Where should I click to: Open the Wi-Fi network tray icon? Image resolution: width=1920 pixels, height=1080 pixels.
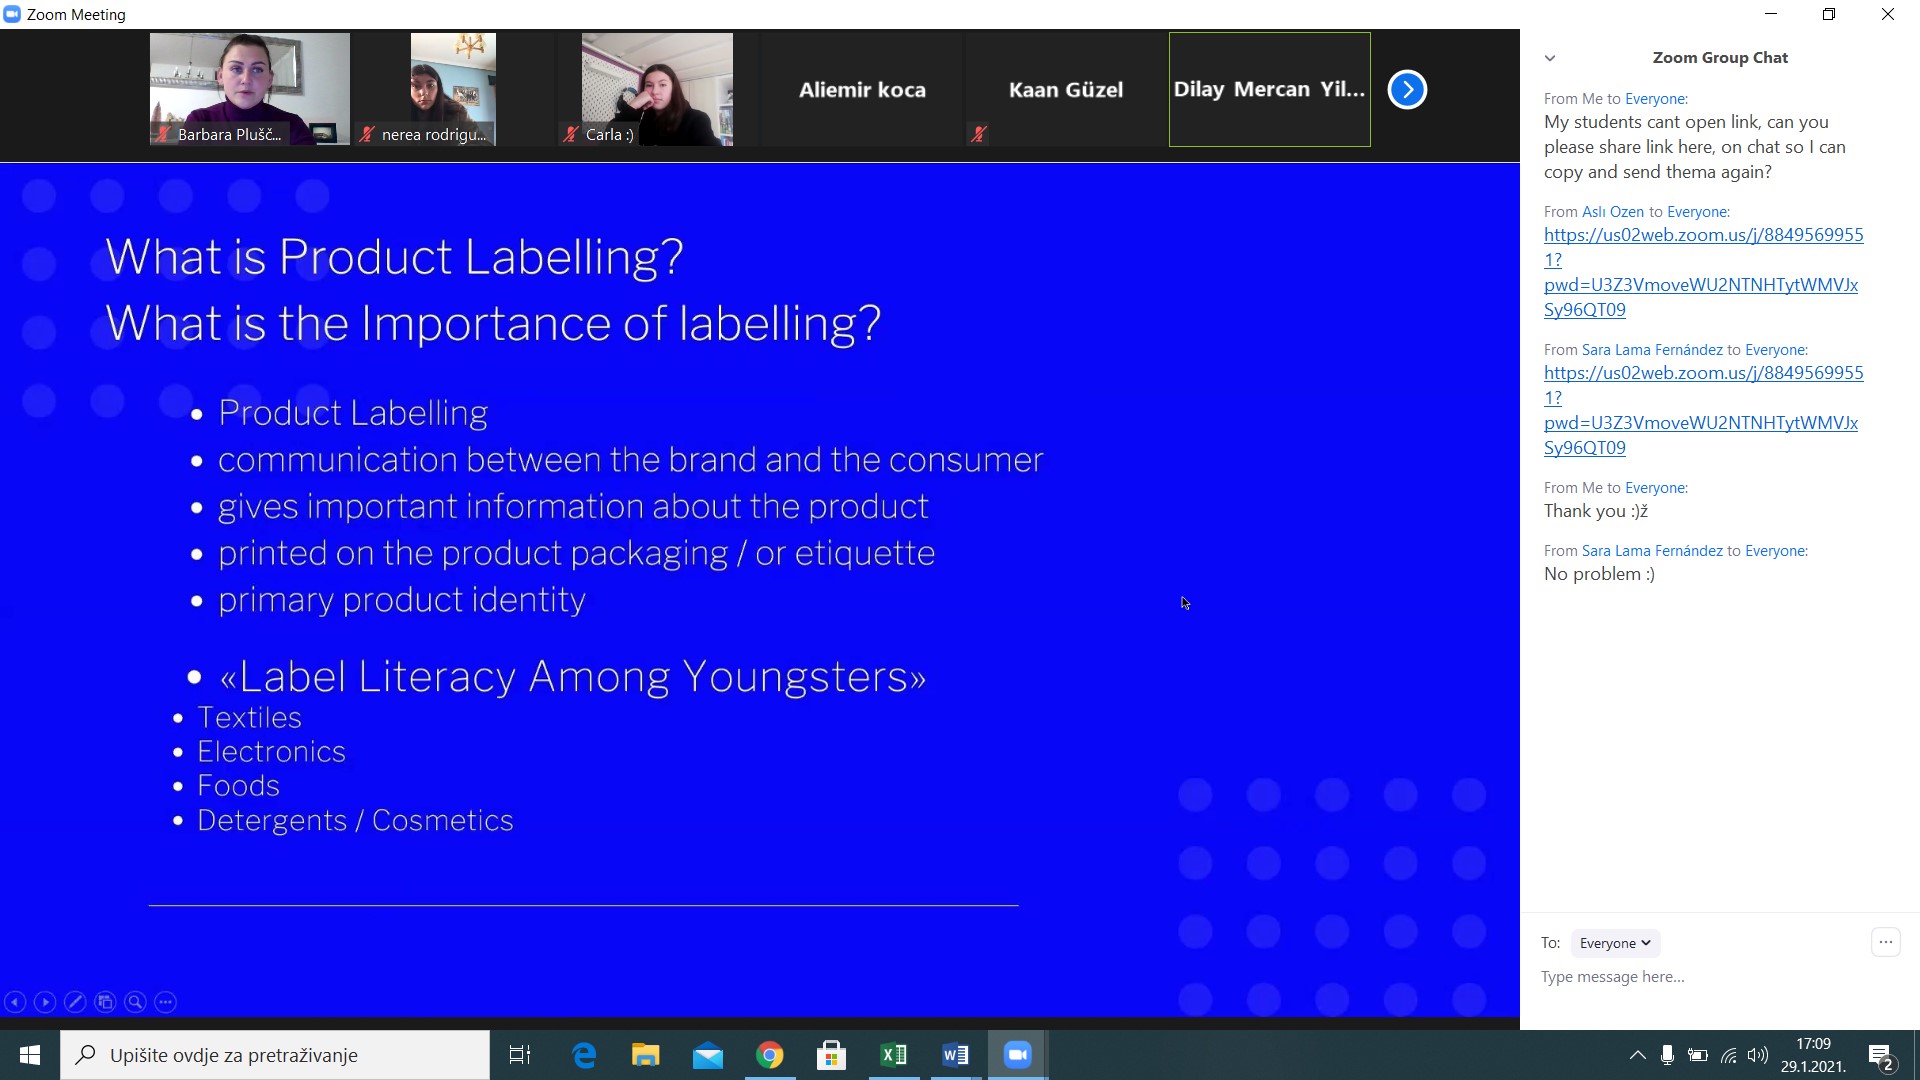point(1728,1055)
